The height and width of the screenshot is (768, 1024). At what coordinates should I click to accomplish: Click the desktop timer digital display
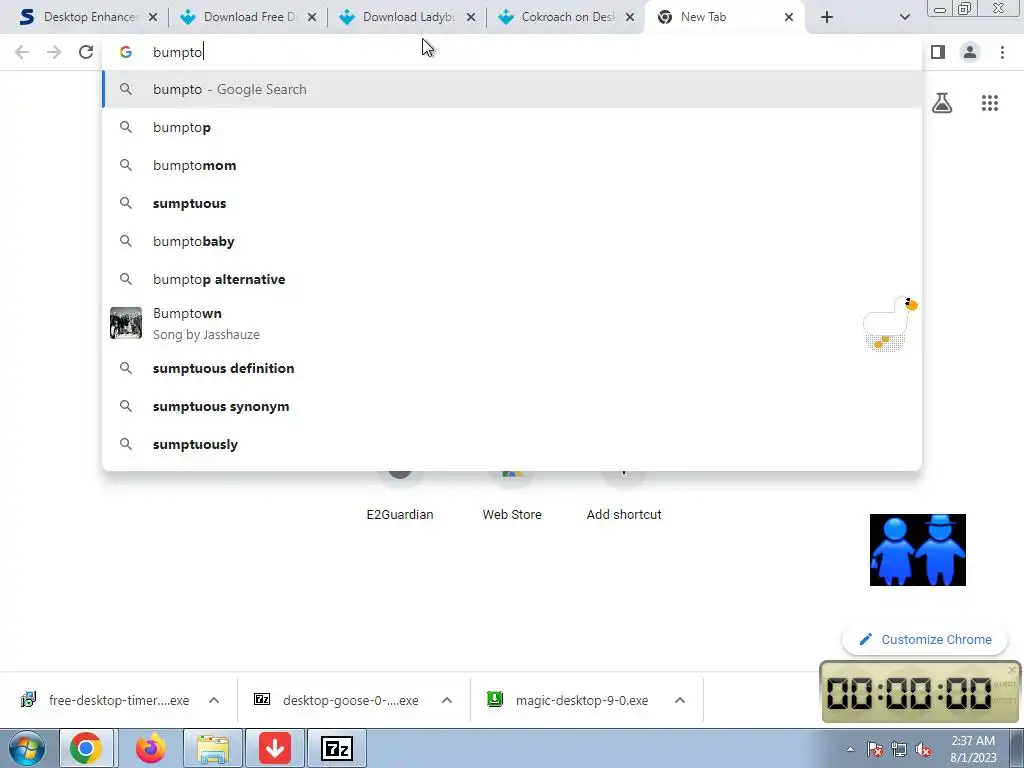[909, 693]
